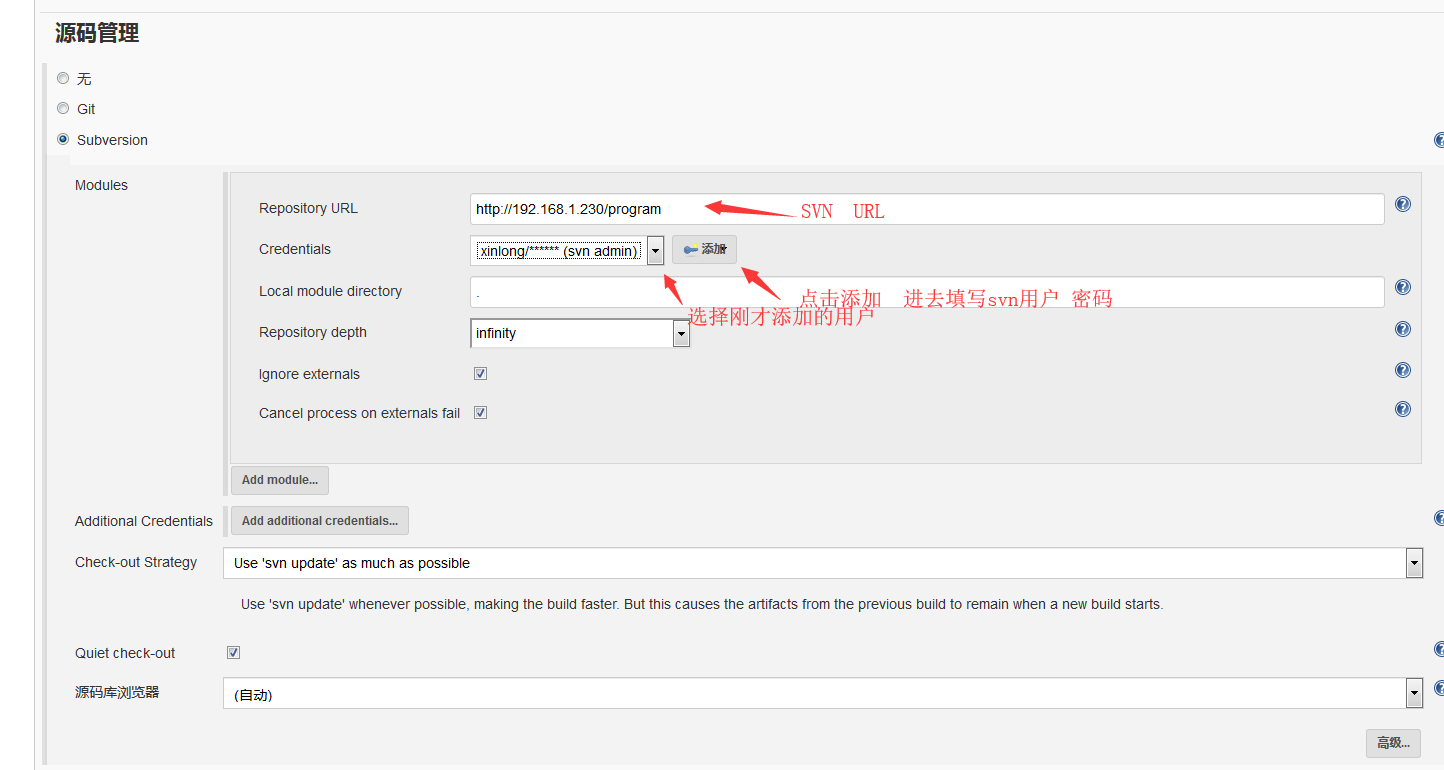Select the Subversion radio button

[63, 139]
